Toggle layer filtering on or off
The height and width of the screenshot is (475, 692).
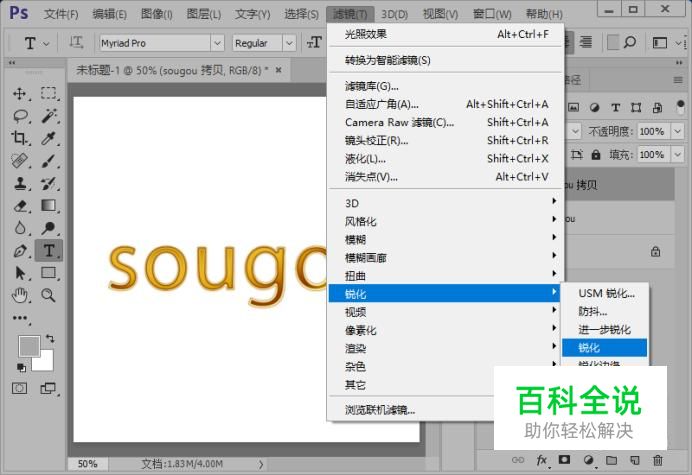680,107
